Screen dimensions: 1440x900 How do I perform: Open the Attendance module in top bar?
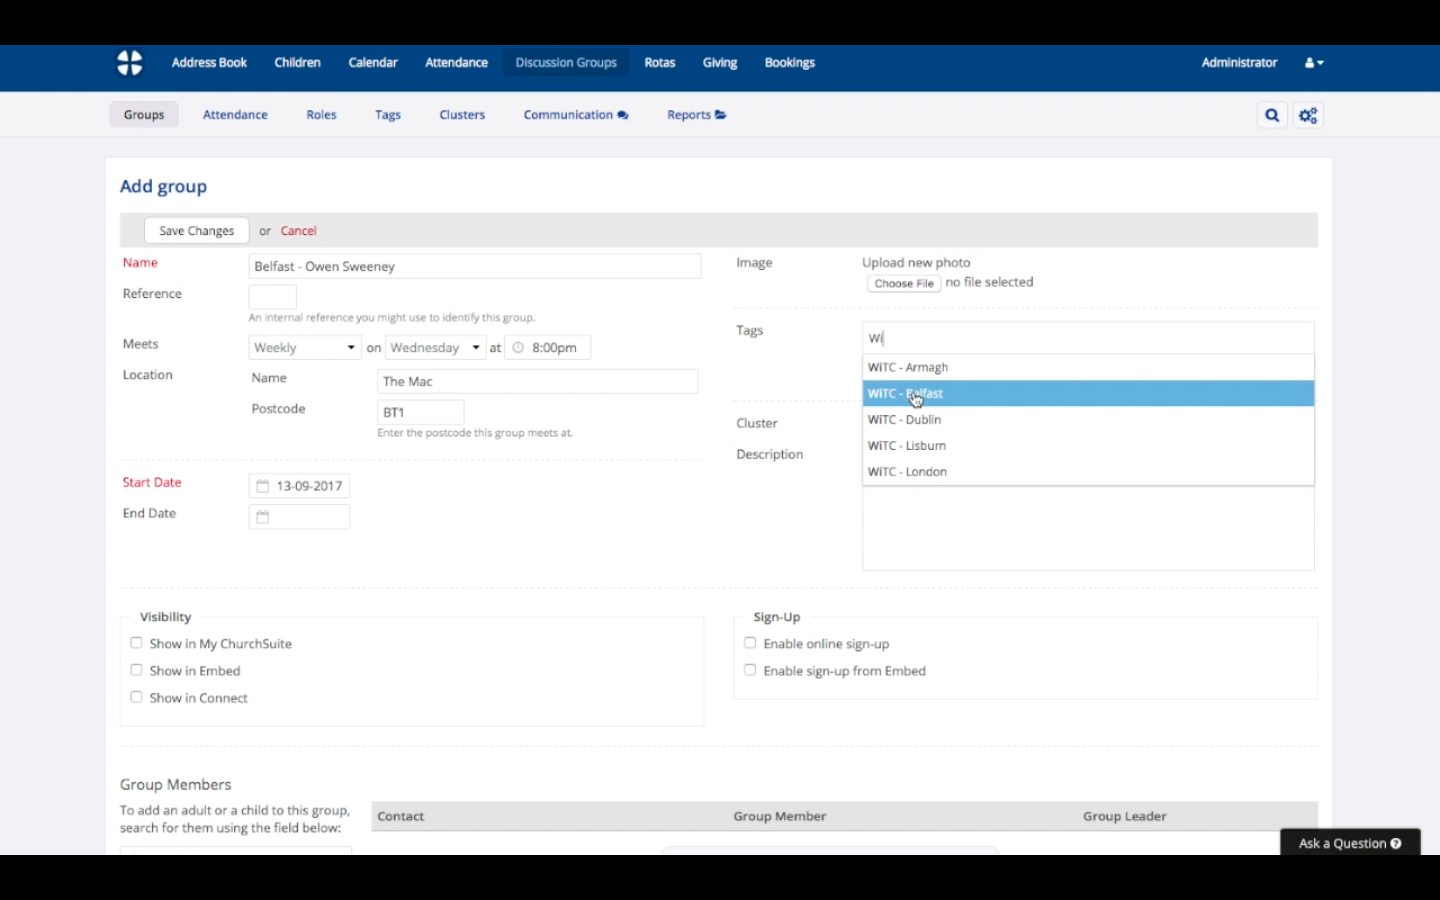click(457, 63)
